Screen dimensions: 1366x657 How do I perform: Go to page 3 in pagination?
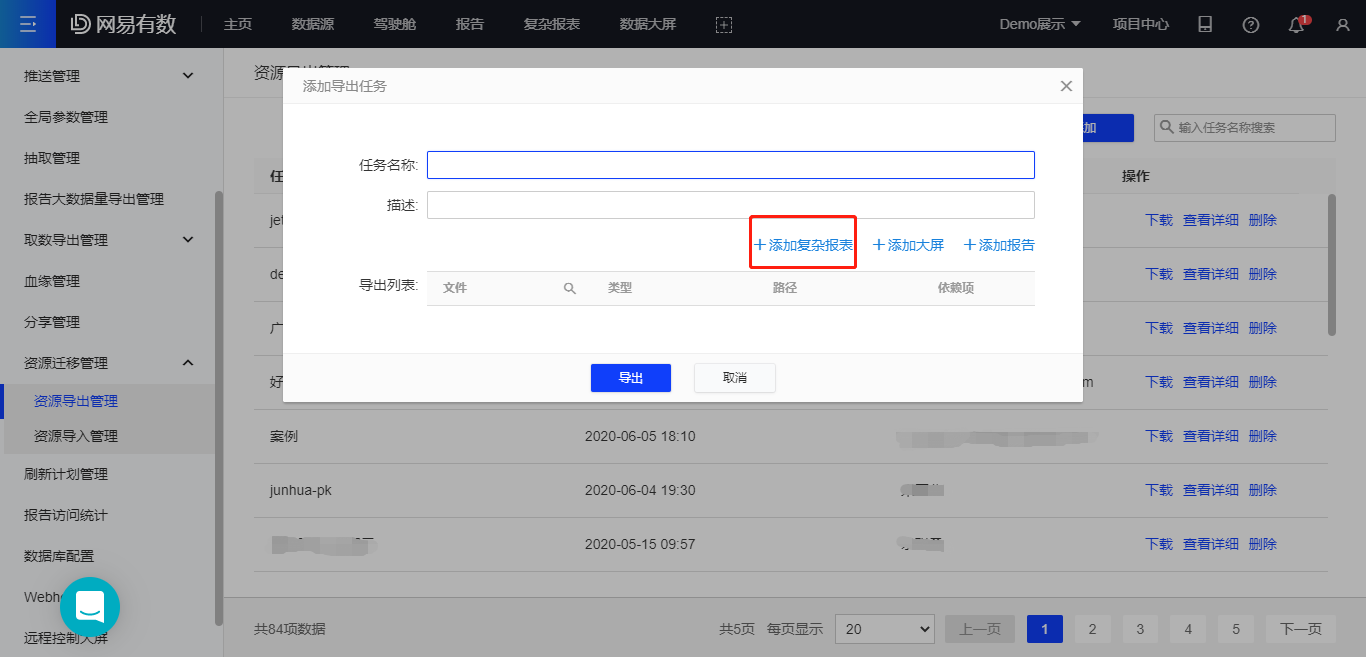(1140, 629)
